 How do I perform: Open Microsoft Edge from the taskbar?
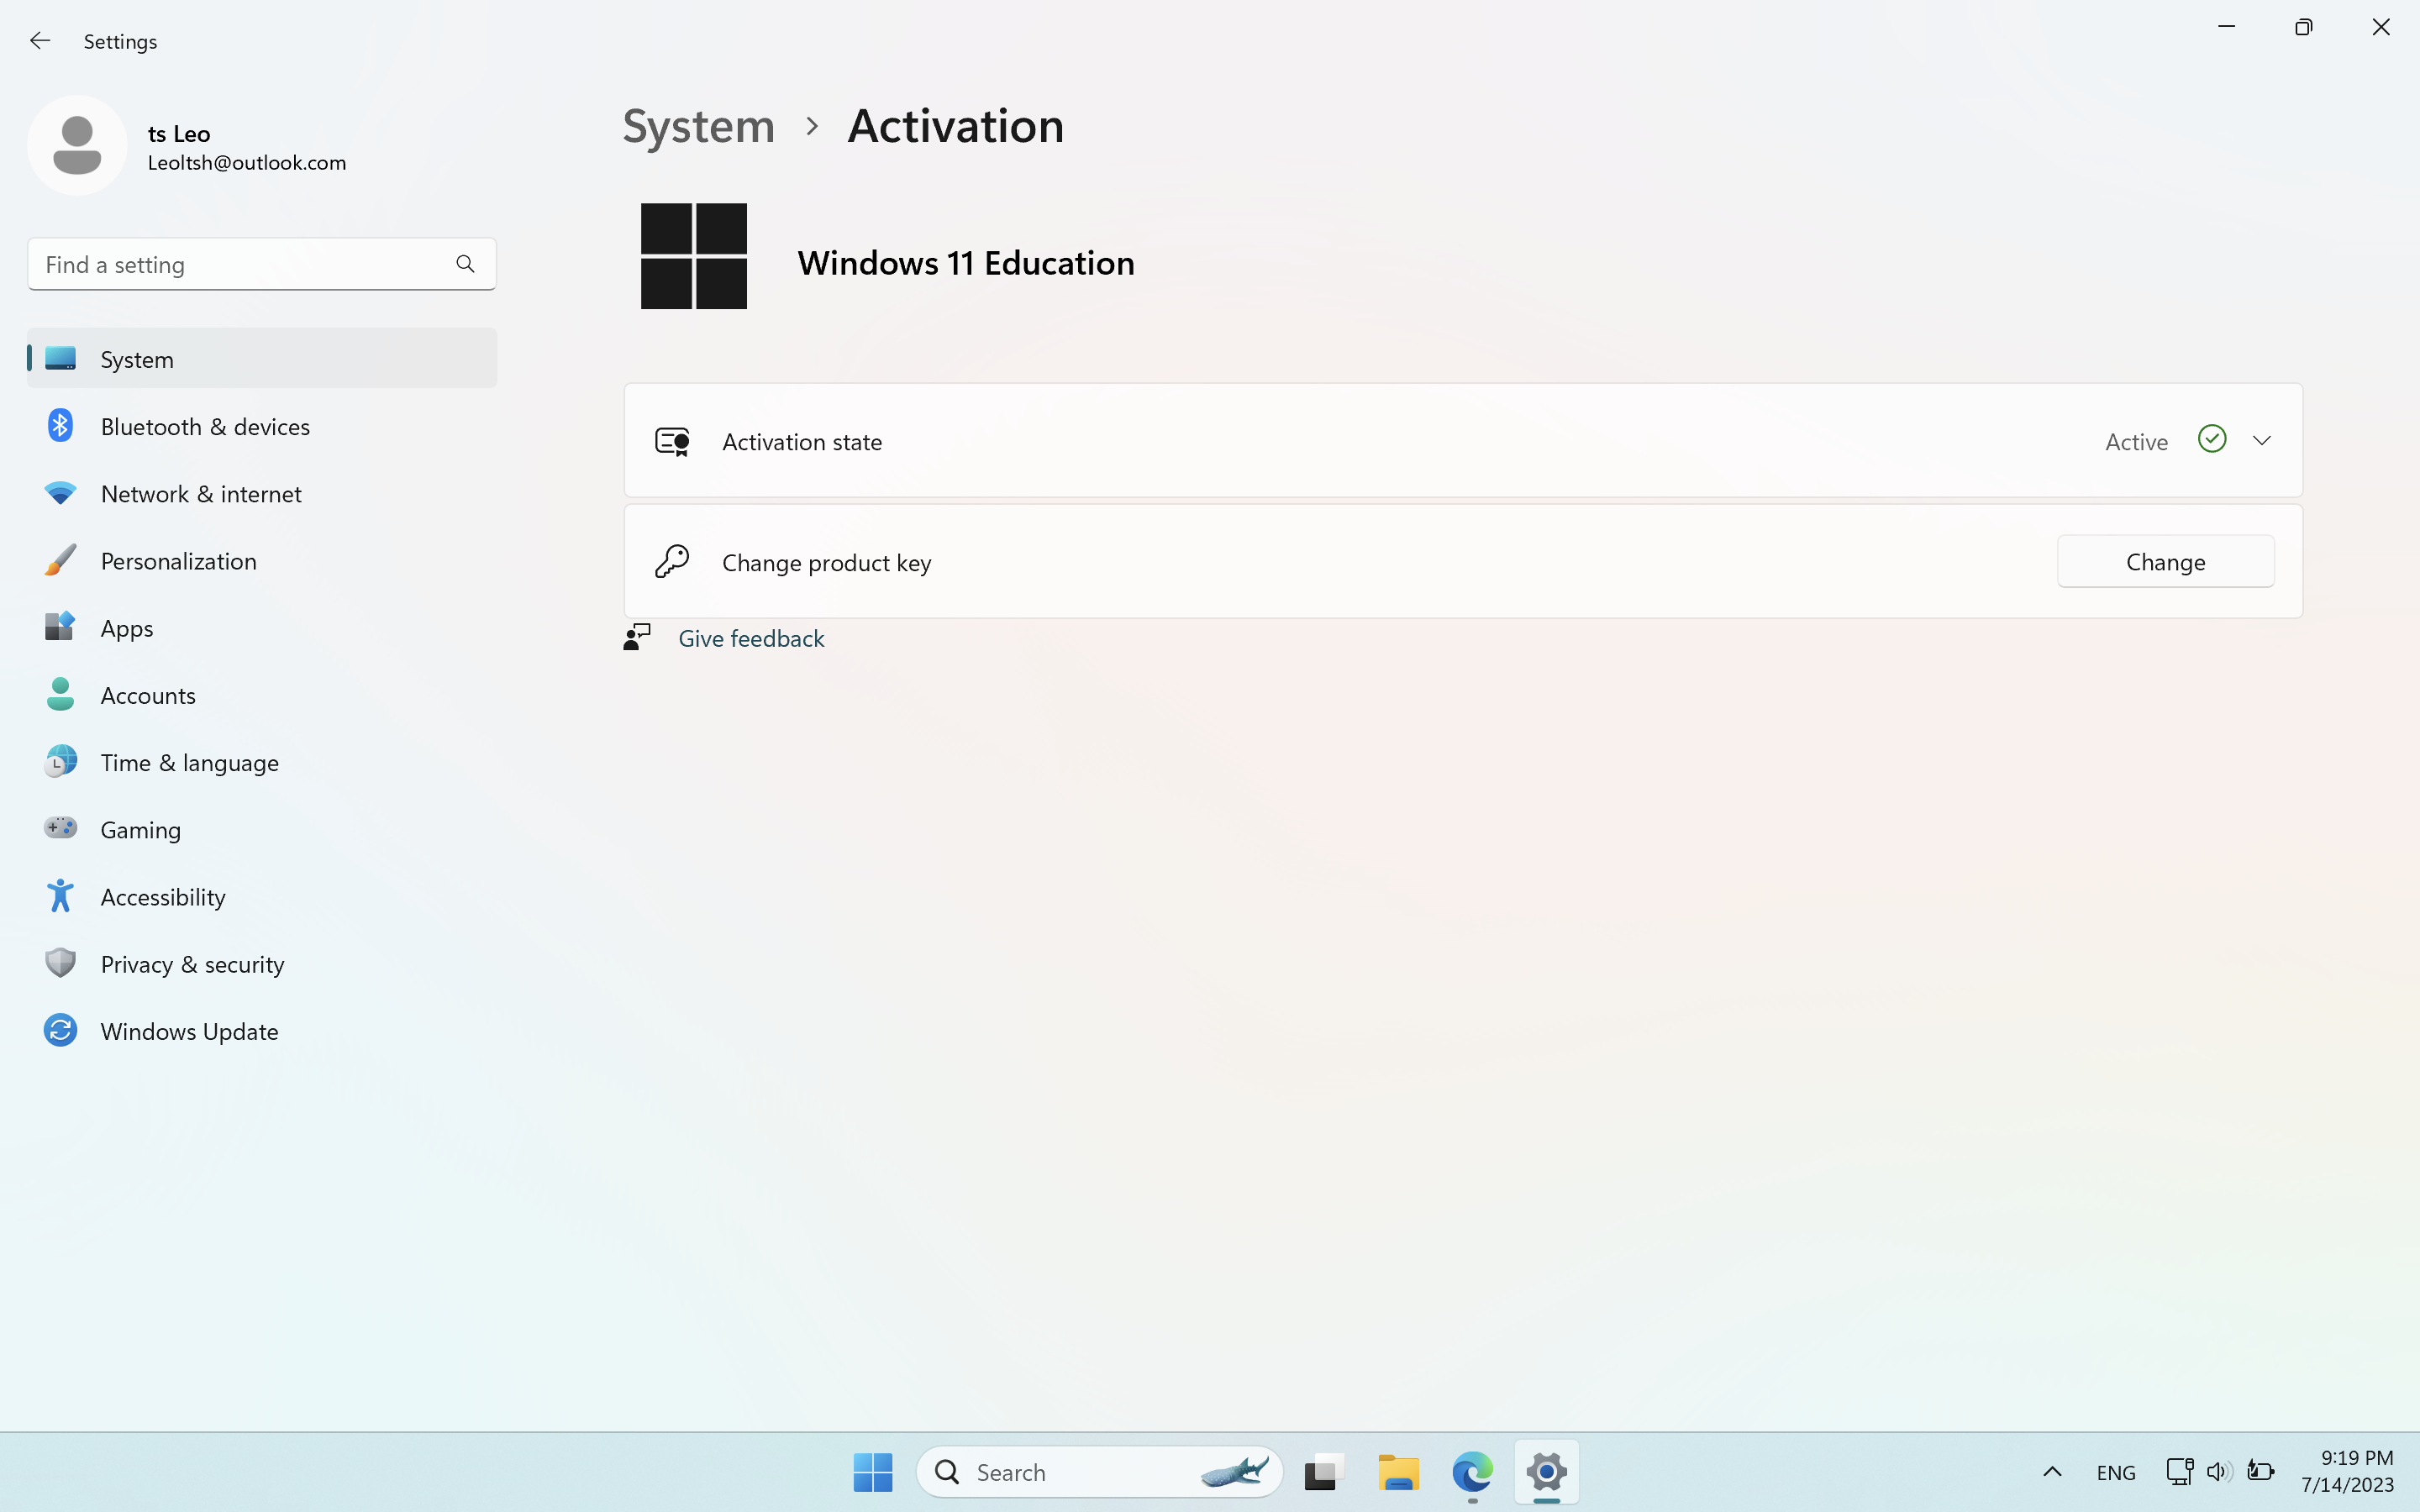1472,1472
